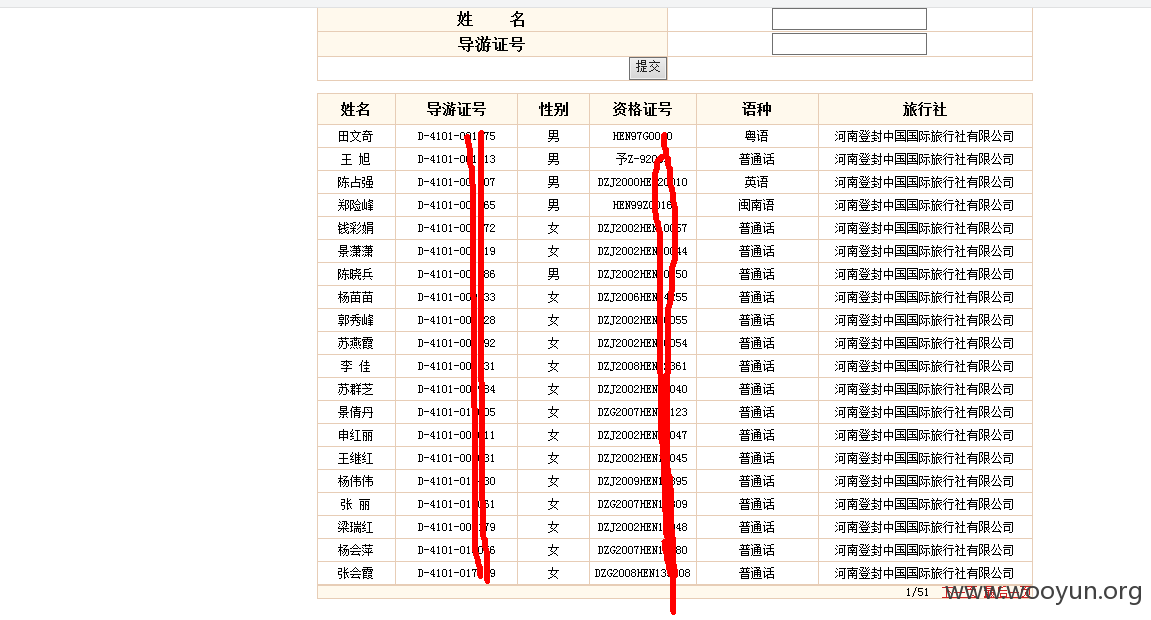Select the name 杨会萍 in the table

(x=356, y=550)
